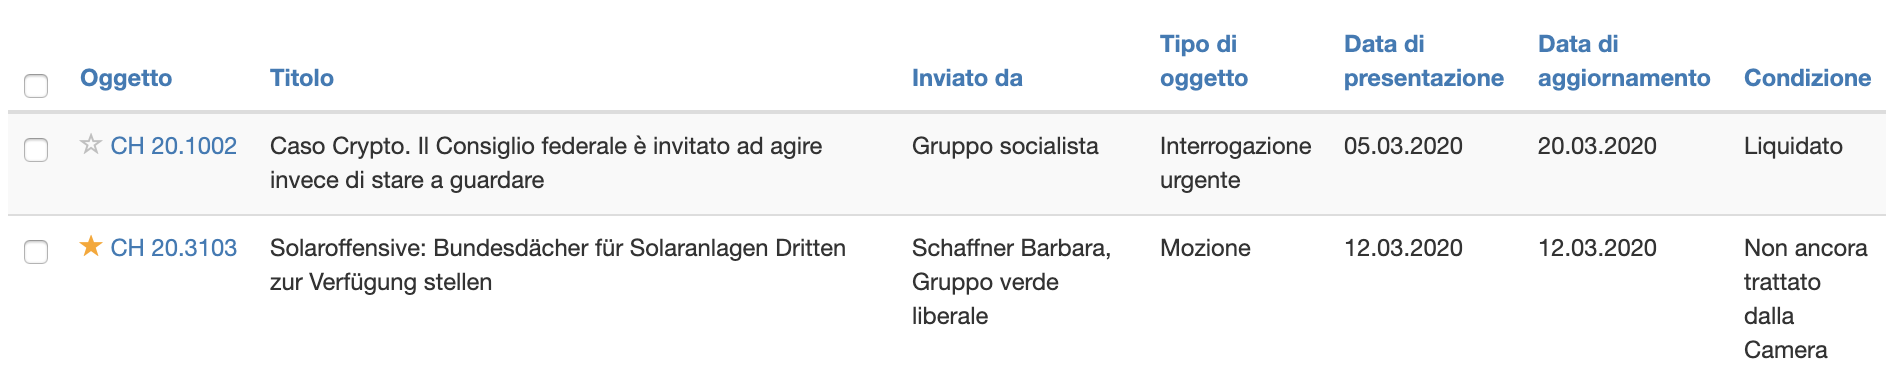This screenshot has height=384, width=1886.
Task: Click the Solaroffensive Bundesdächer title text
Action: pyautogui.click(x=558, y=265)
